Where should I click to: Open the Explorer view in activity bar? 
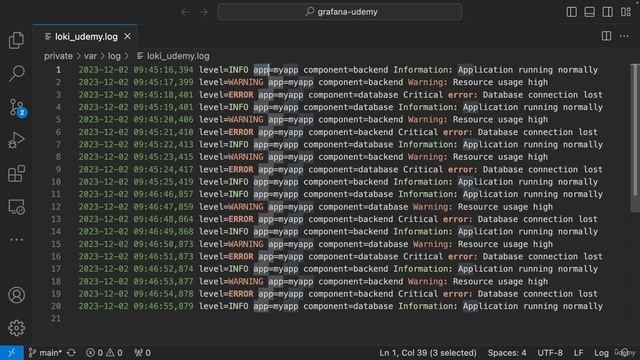coord(16,40)
